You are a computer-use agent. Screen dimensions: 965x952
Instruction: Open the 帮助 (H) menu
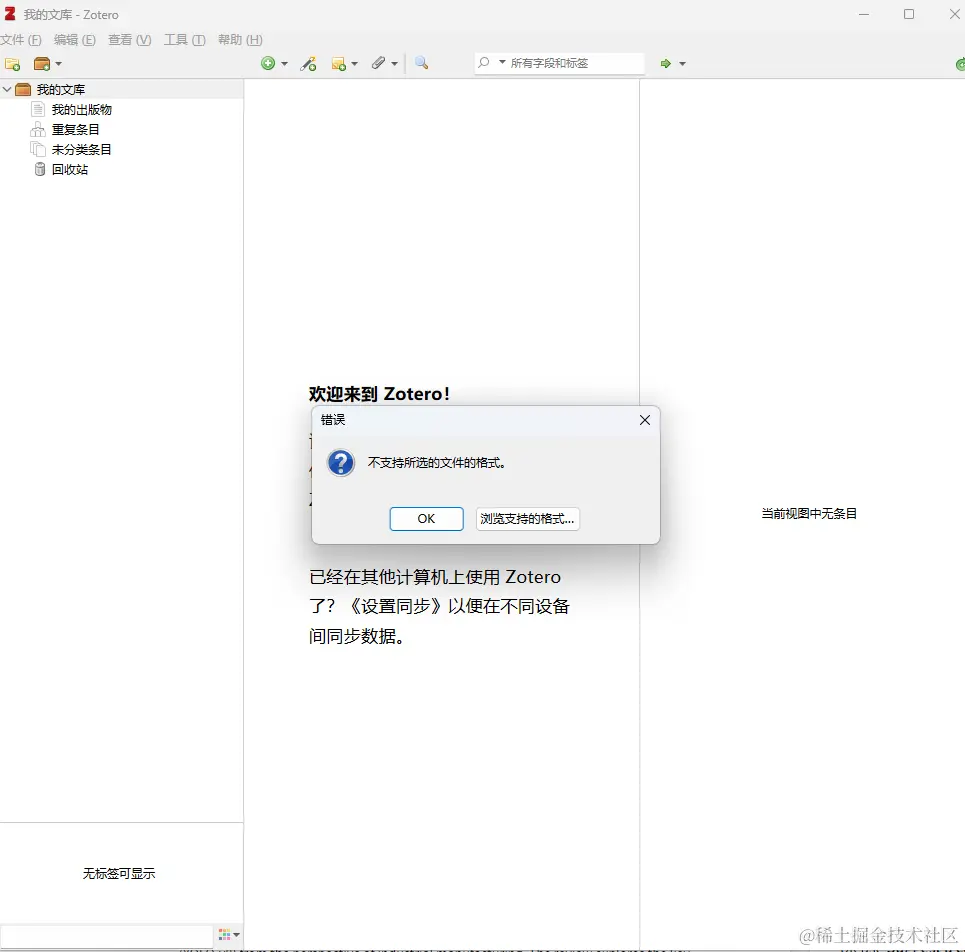(240, 40)
